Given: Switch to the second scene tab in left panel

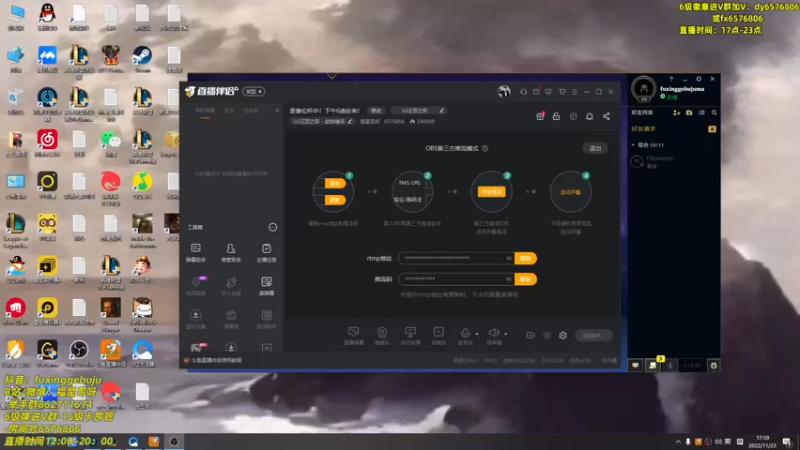Looking at the screenshot, I should 229,111.
